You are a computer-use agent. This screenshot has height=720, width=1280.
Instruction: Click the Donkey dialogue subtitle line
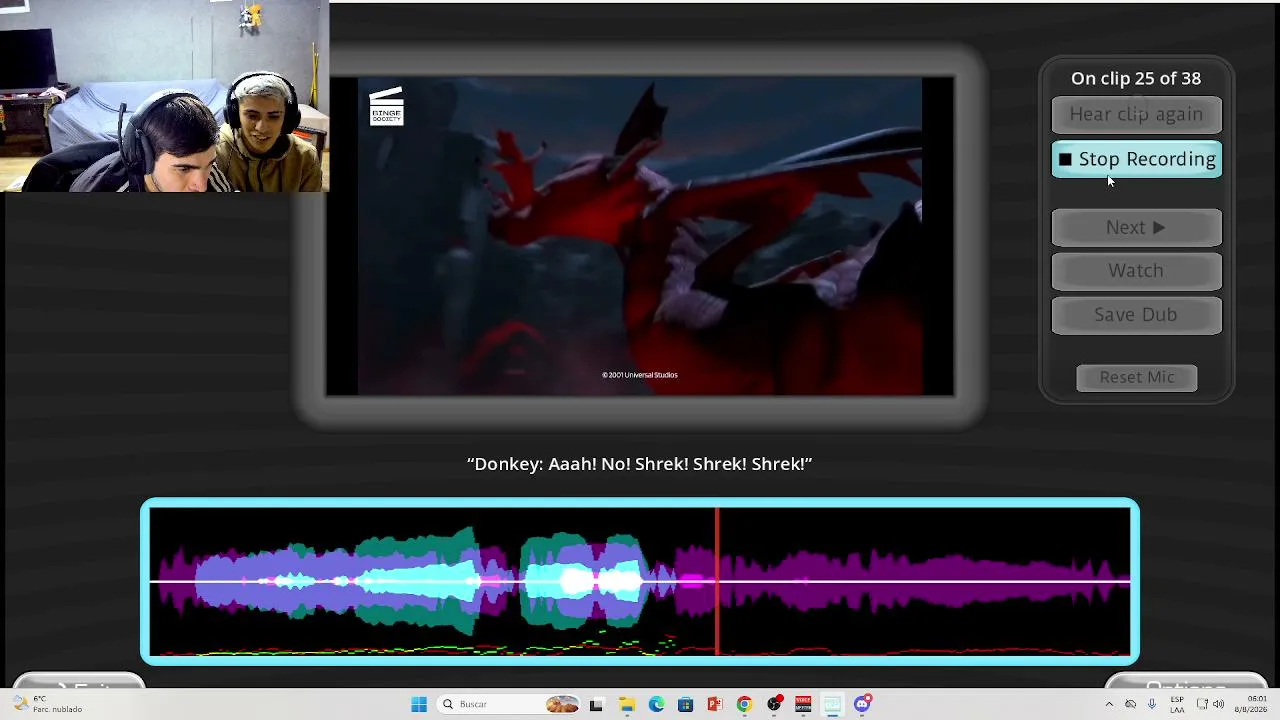[640, 464]
